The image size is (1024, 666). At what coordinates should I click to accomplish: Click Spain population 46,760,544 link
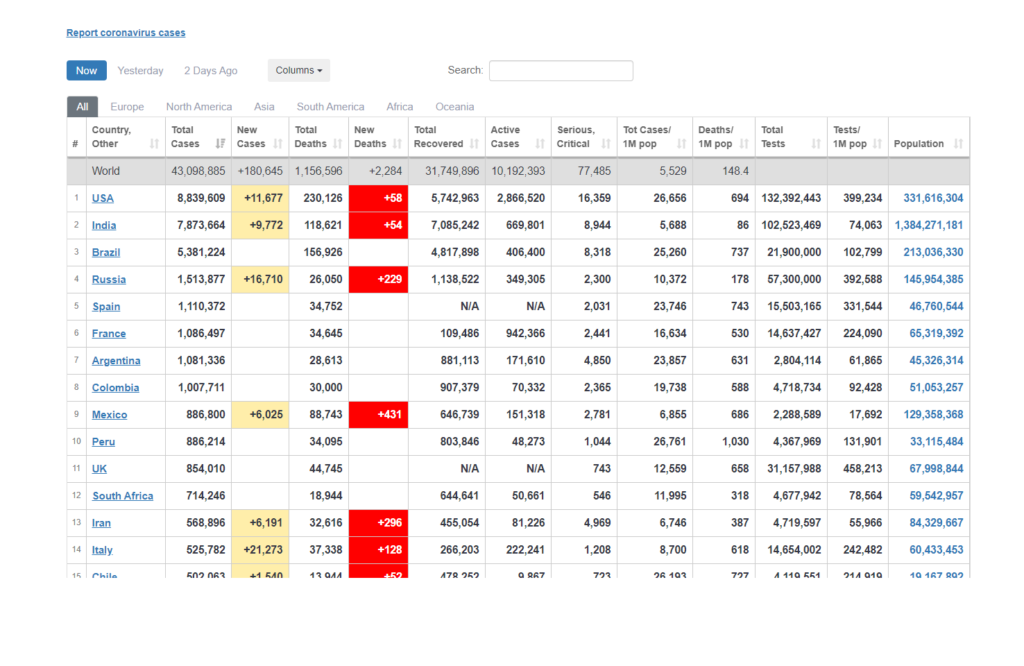(936, 307)
